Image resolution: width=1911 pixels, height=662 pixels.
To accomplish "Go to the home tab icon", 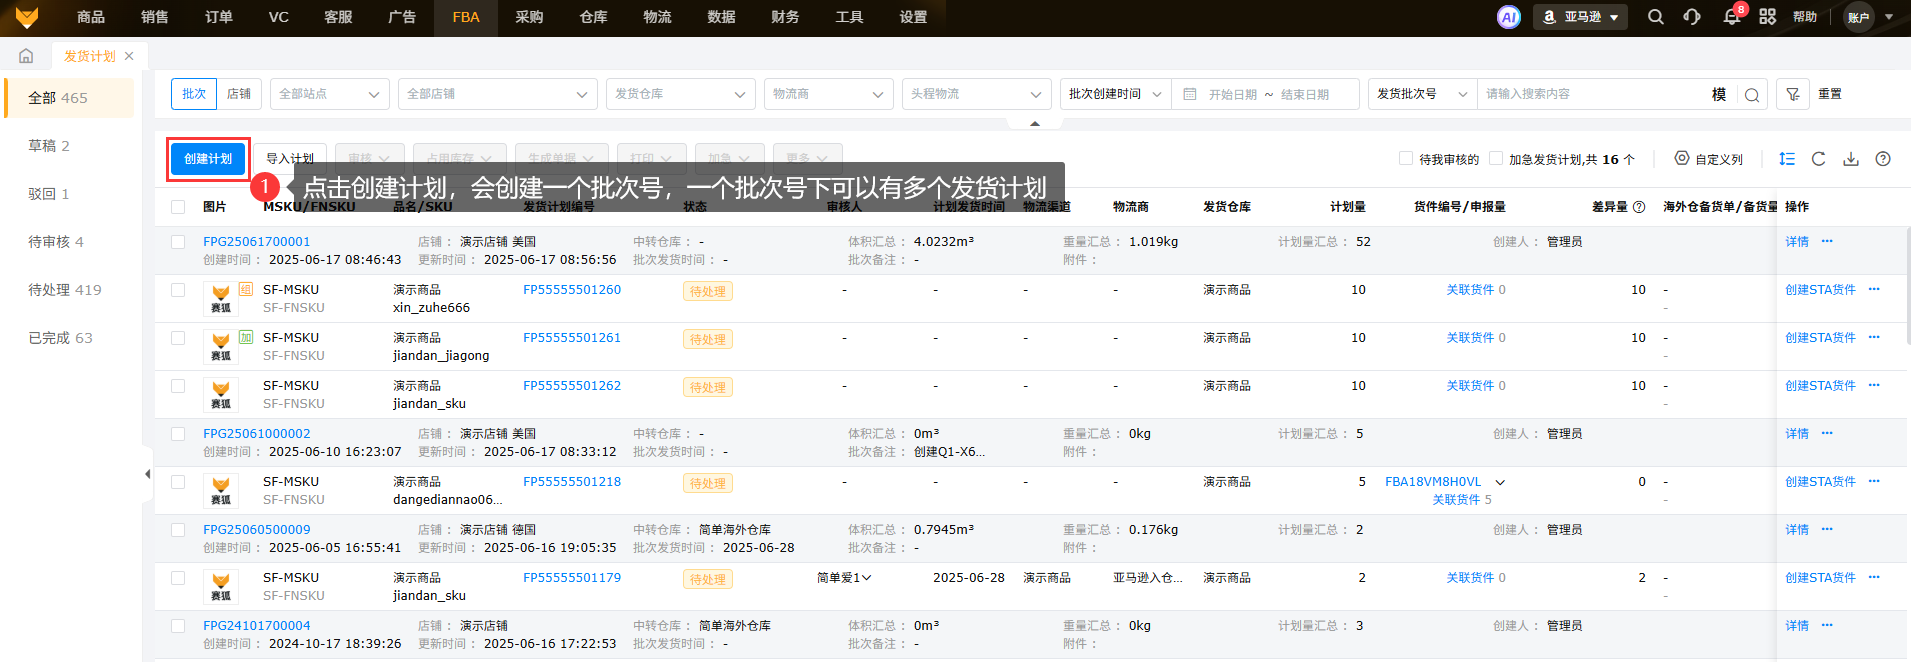I will coord(26,56).
